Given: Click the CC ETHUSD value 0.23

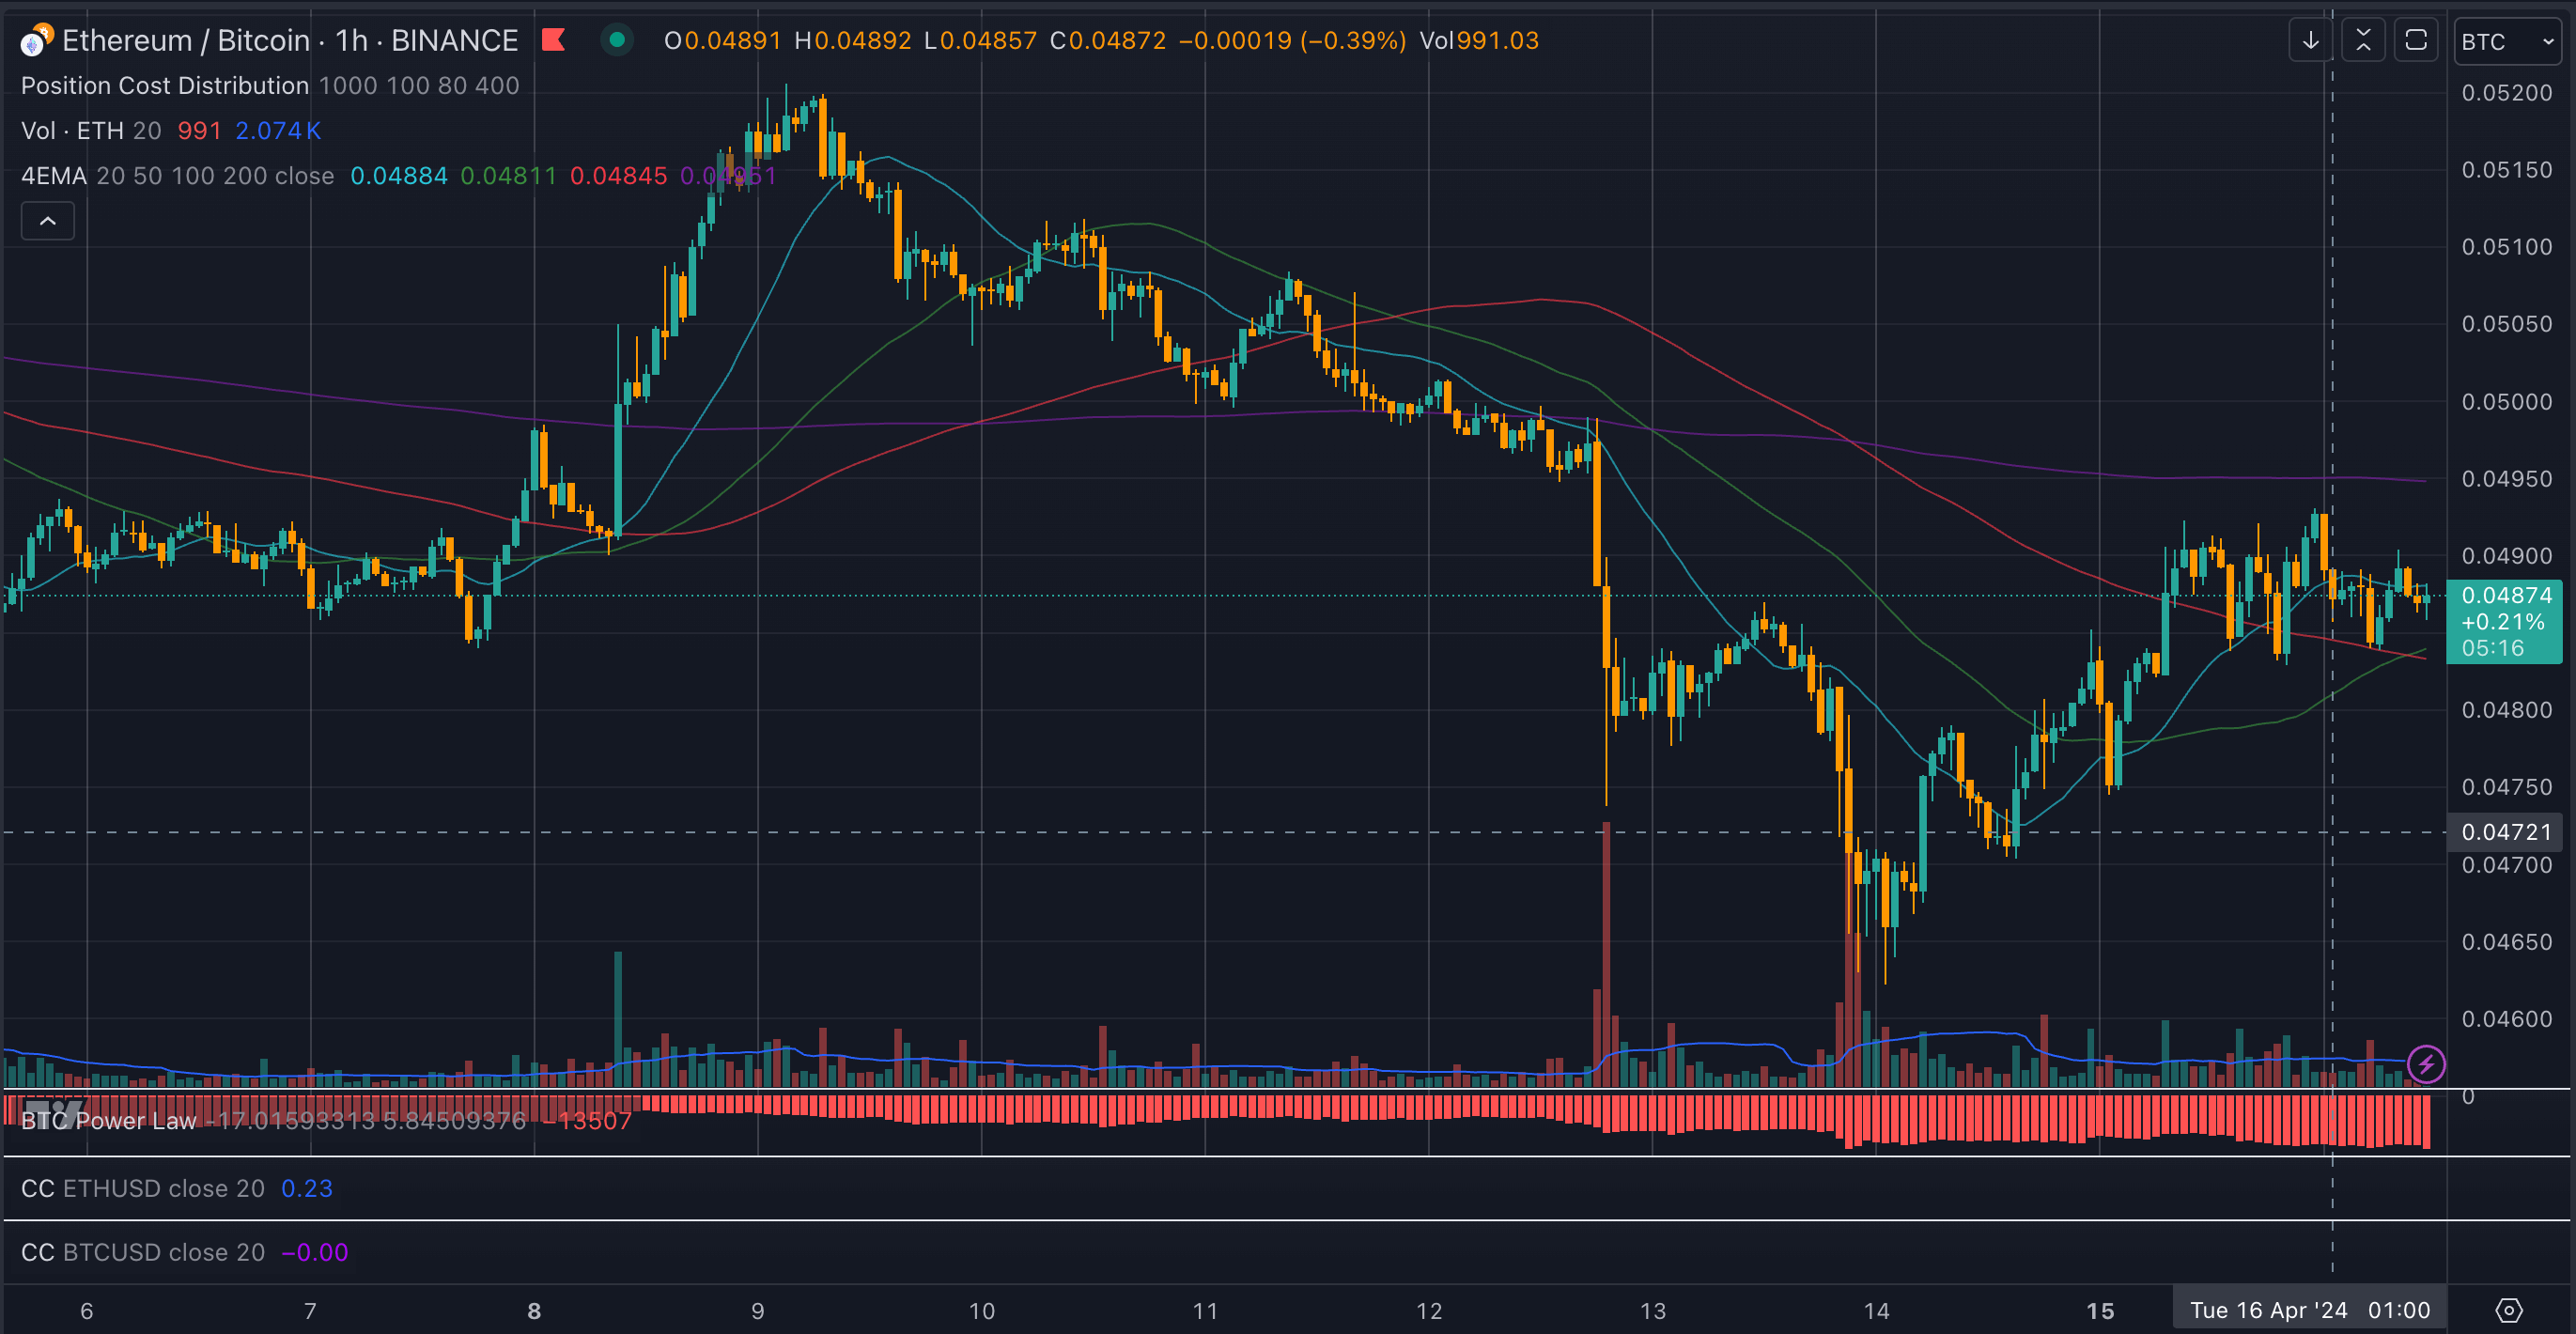Looking at the screenshot, I should [x=307, y=1189].
